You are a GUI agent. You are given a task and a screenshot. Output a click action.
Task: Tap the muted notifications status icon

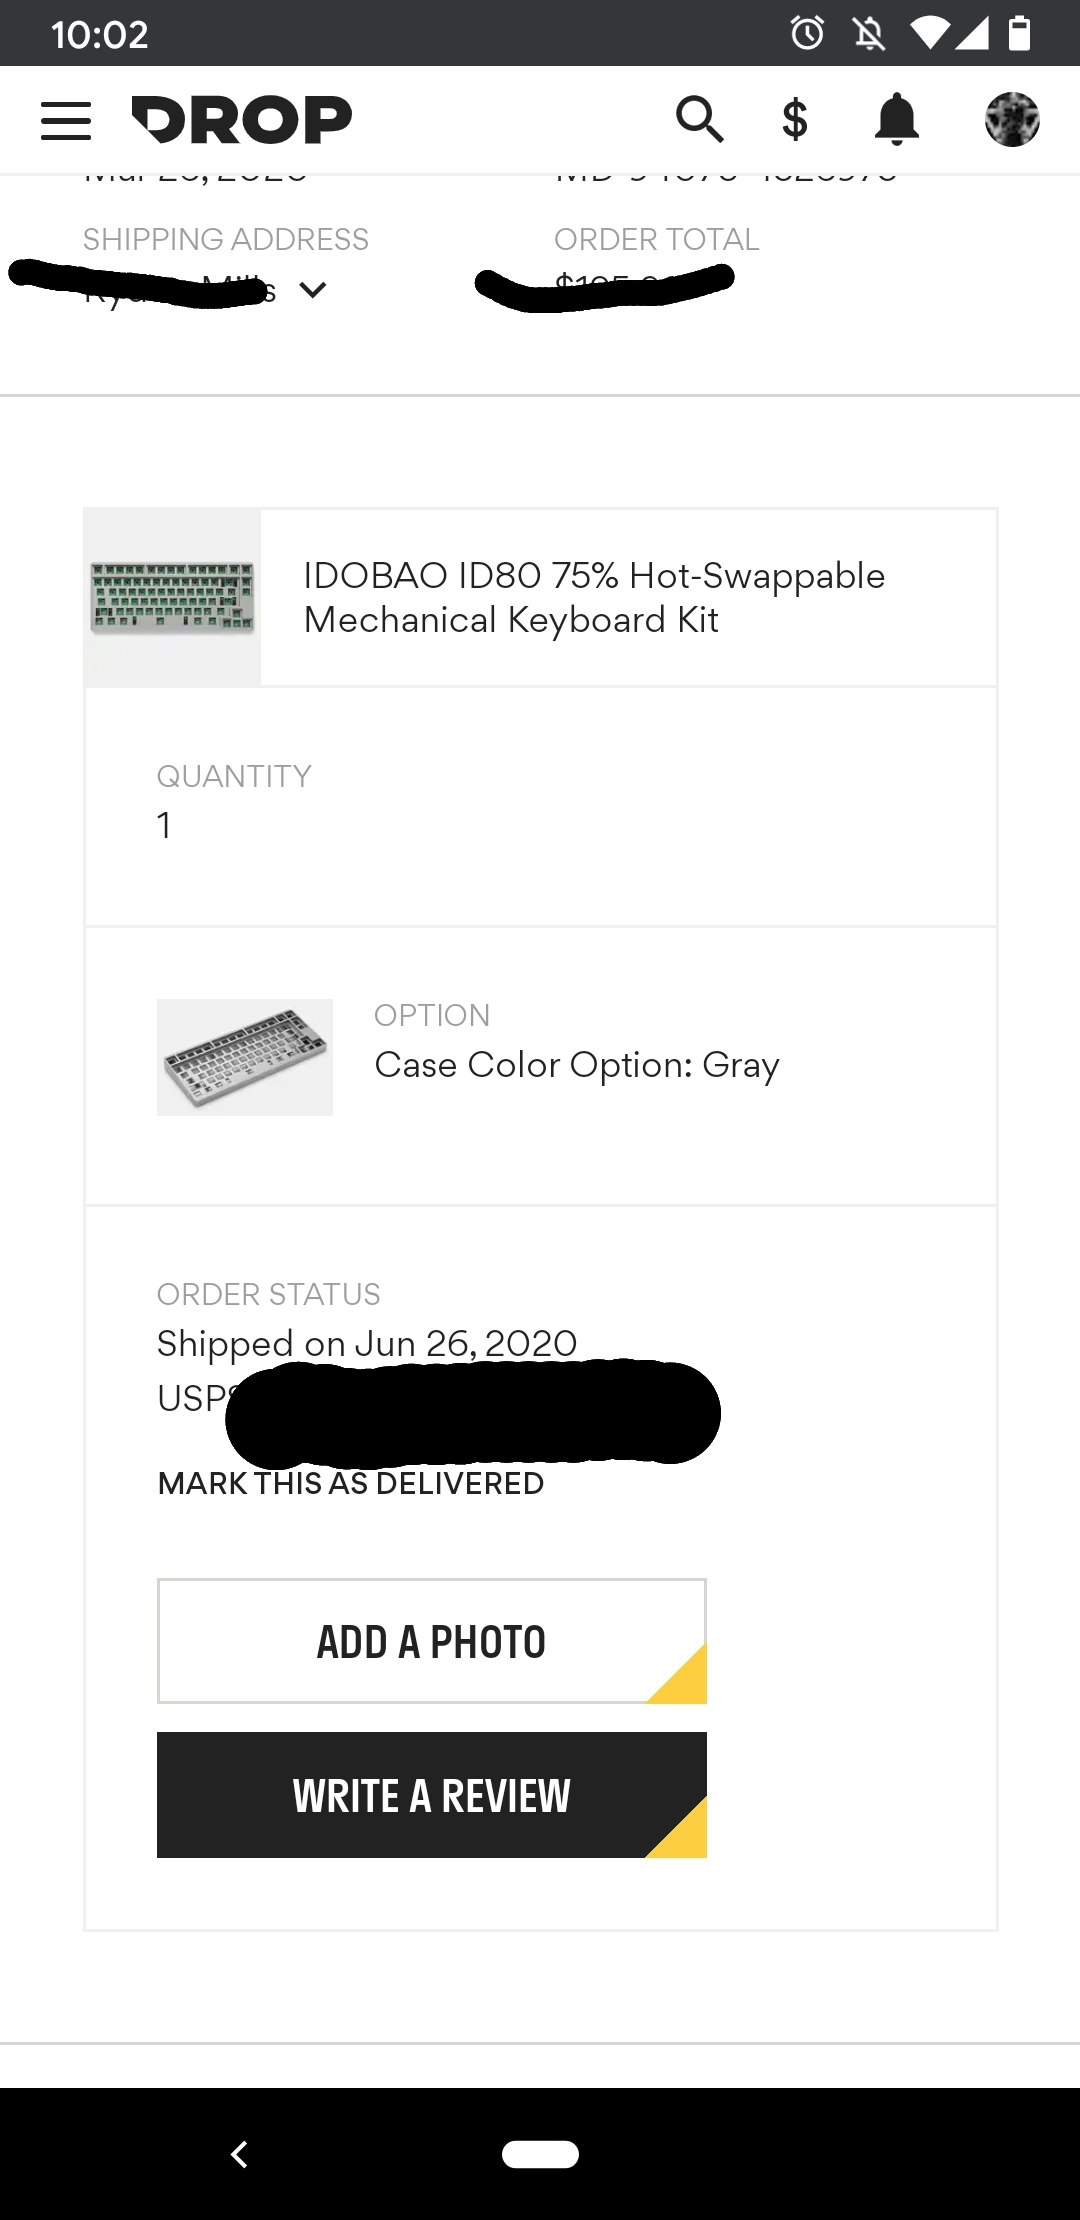pos(869,34)
